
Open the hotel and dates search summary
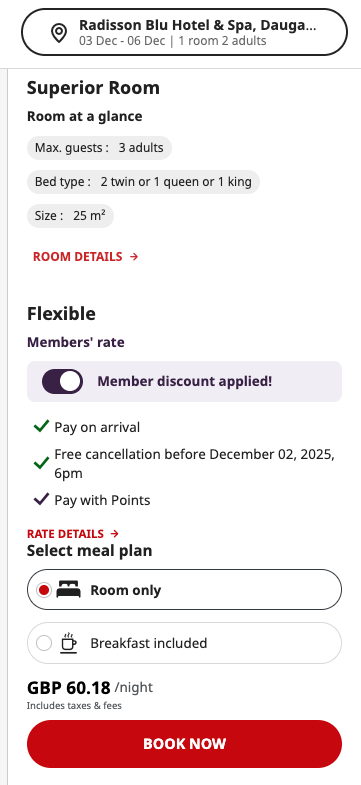pyautogui.click(x=184, y=32)
